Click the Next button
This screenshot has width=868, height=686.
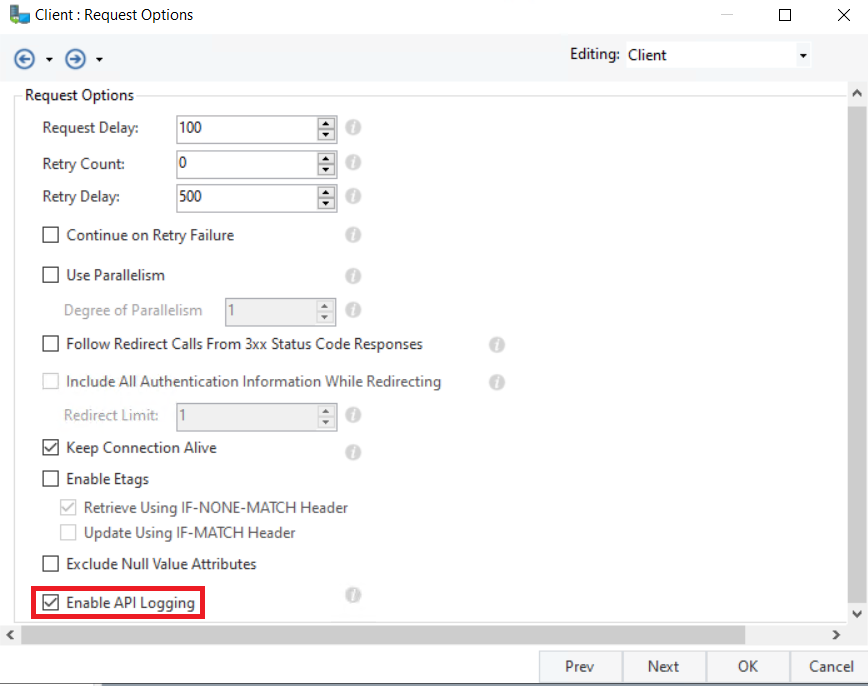(x=663, y=666)
